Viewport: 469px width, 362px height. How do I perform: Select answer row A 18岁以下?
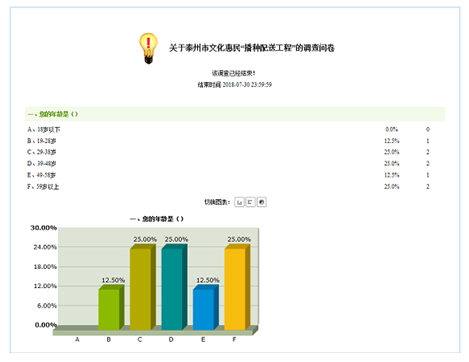point(235,129)
